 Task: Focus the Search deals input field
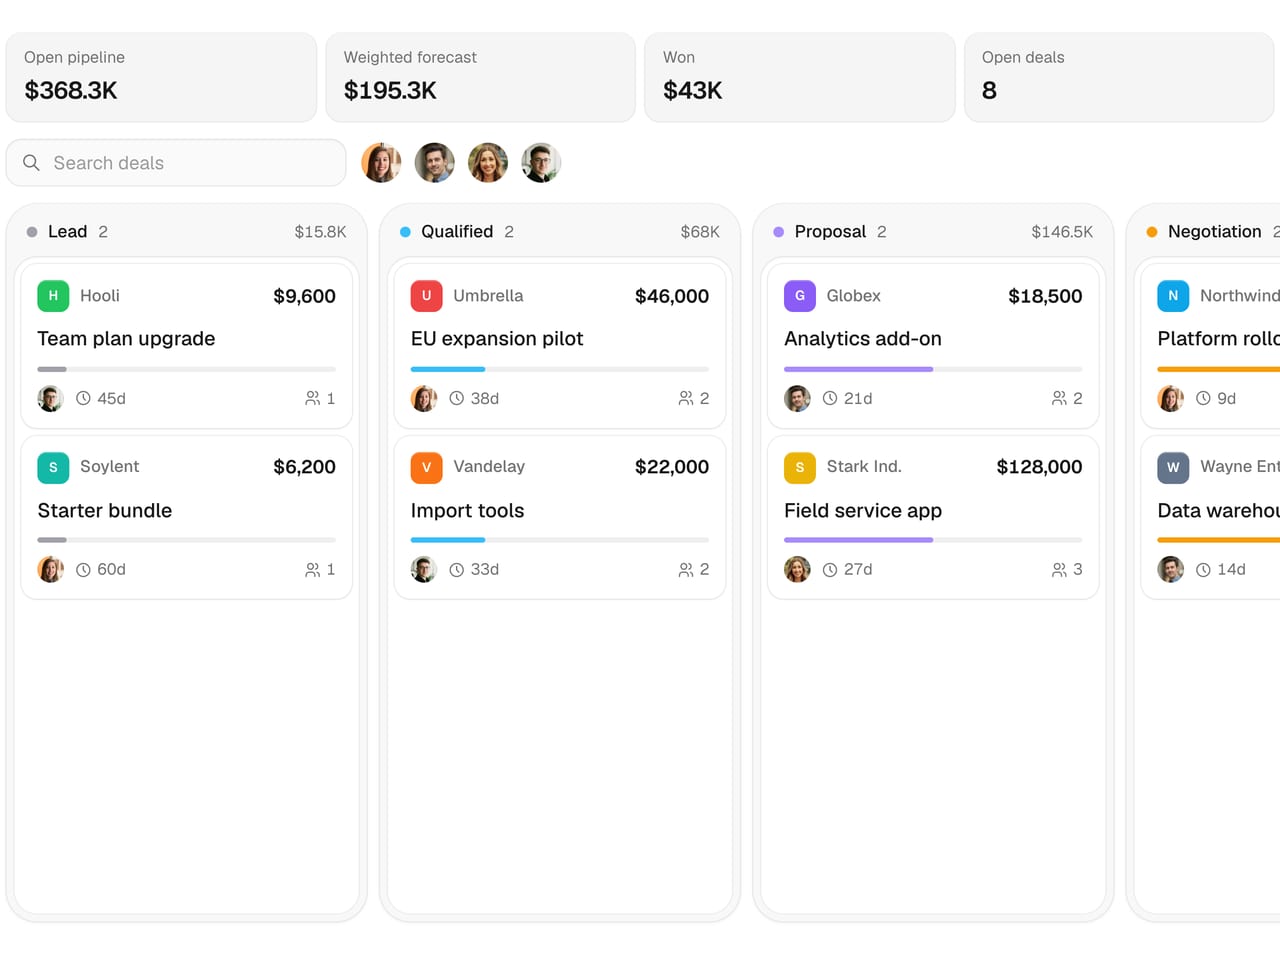point(176,163)
